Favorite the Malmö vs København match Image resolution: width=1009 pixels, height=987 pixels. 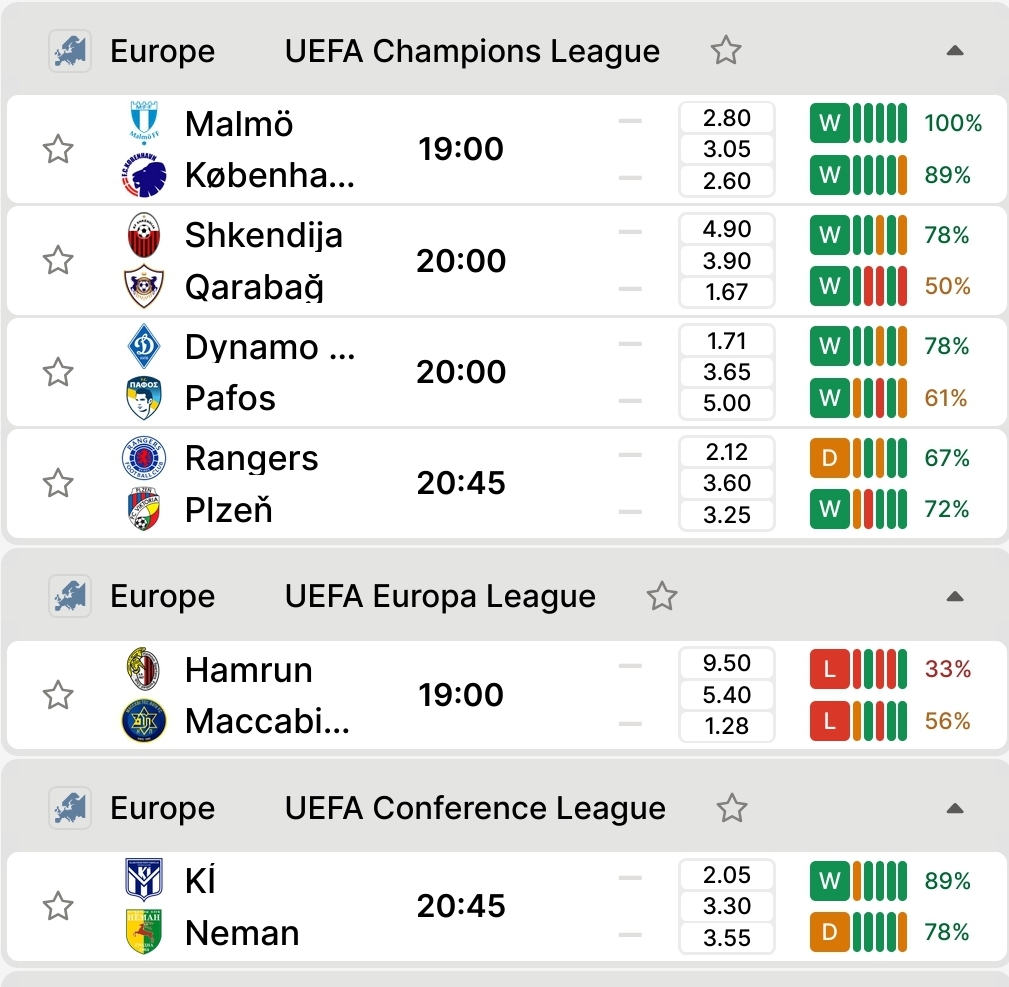coord(58,150)
